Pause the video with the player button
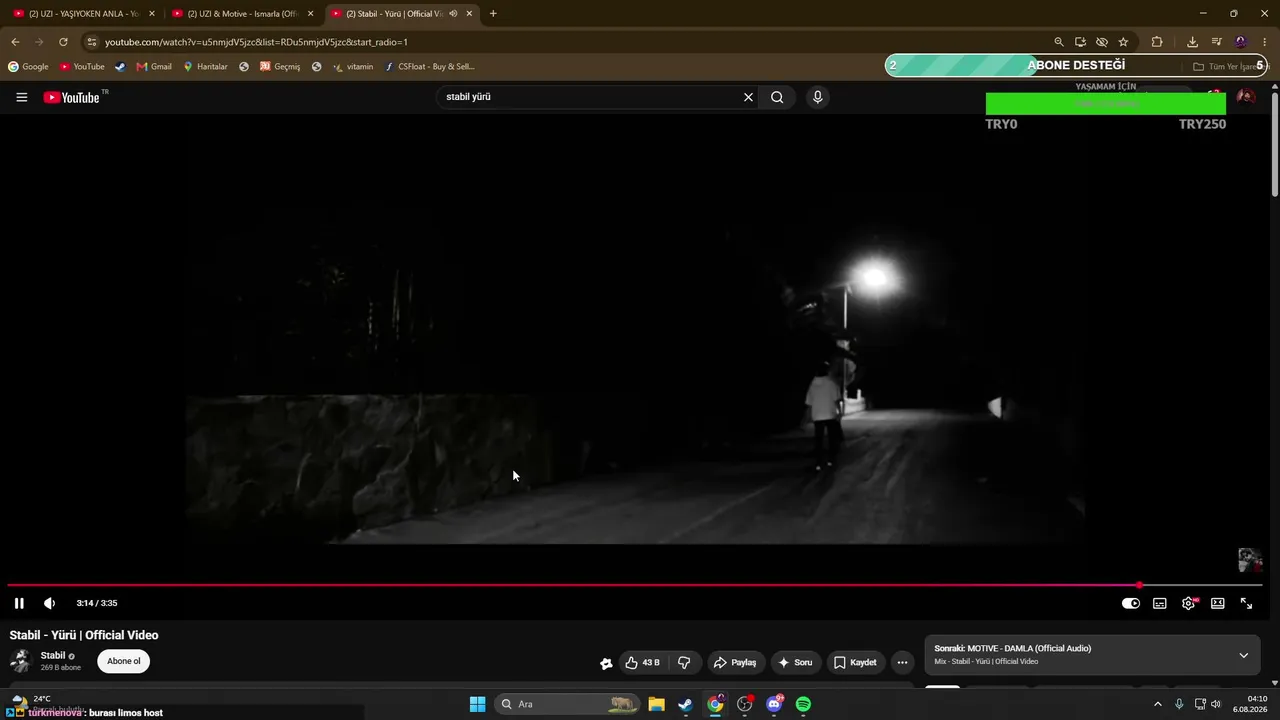 pyautogui.click(x=19, y=603)
